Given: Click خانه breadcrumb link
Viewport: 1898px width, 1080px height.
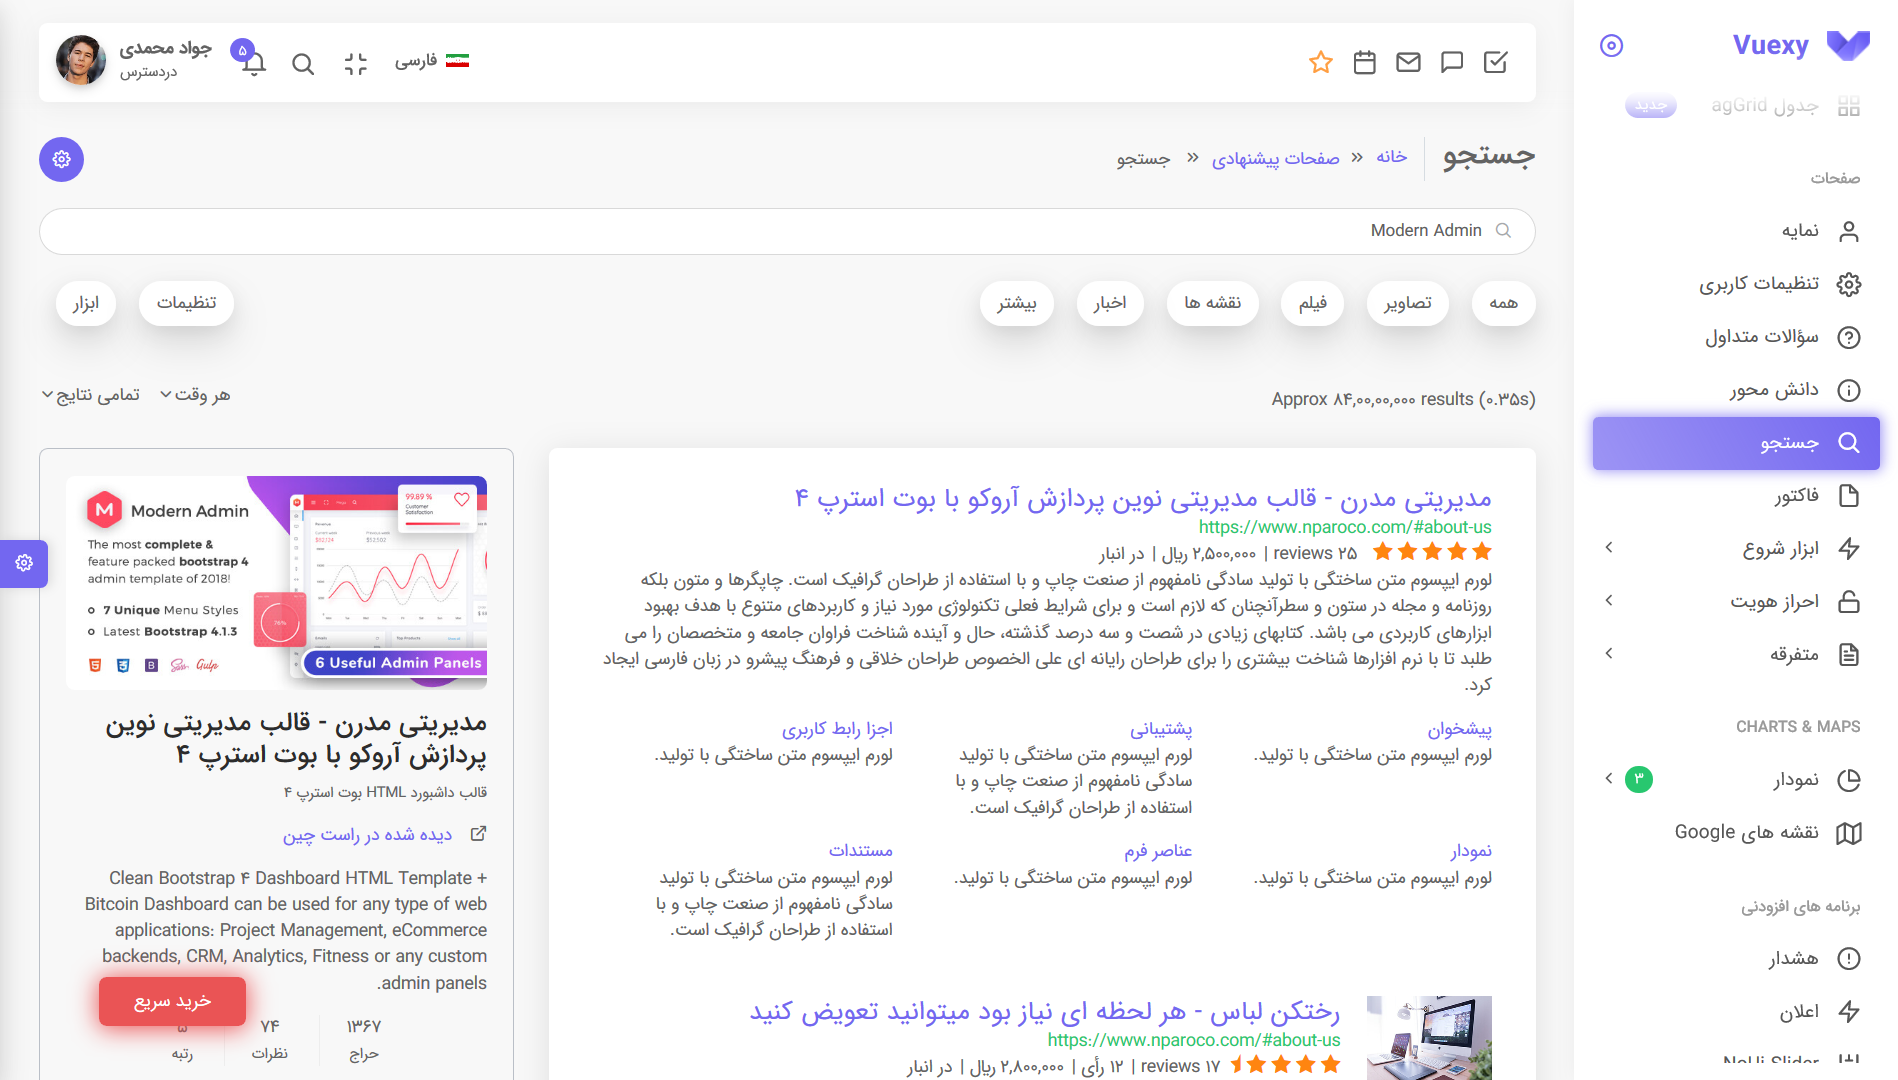Looking at the screenshot, I should pos(1391,157).
